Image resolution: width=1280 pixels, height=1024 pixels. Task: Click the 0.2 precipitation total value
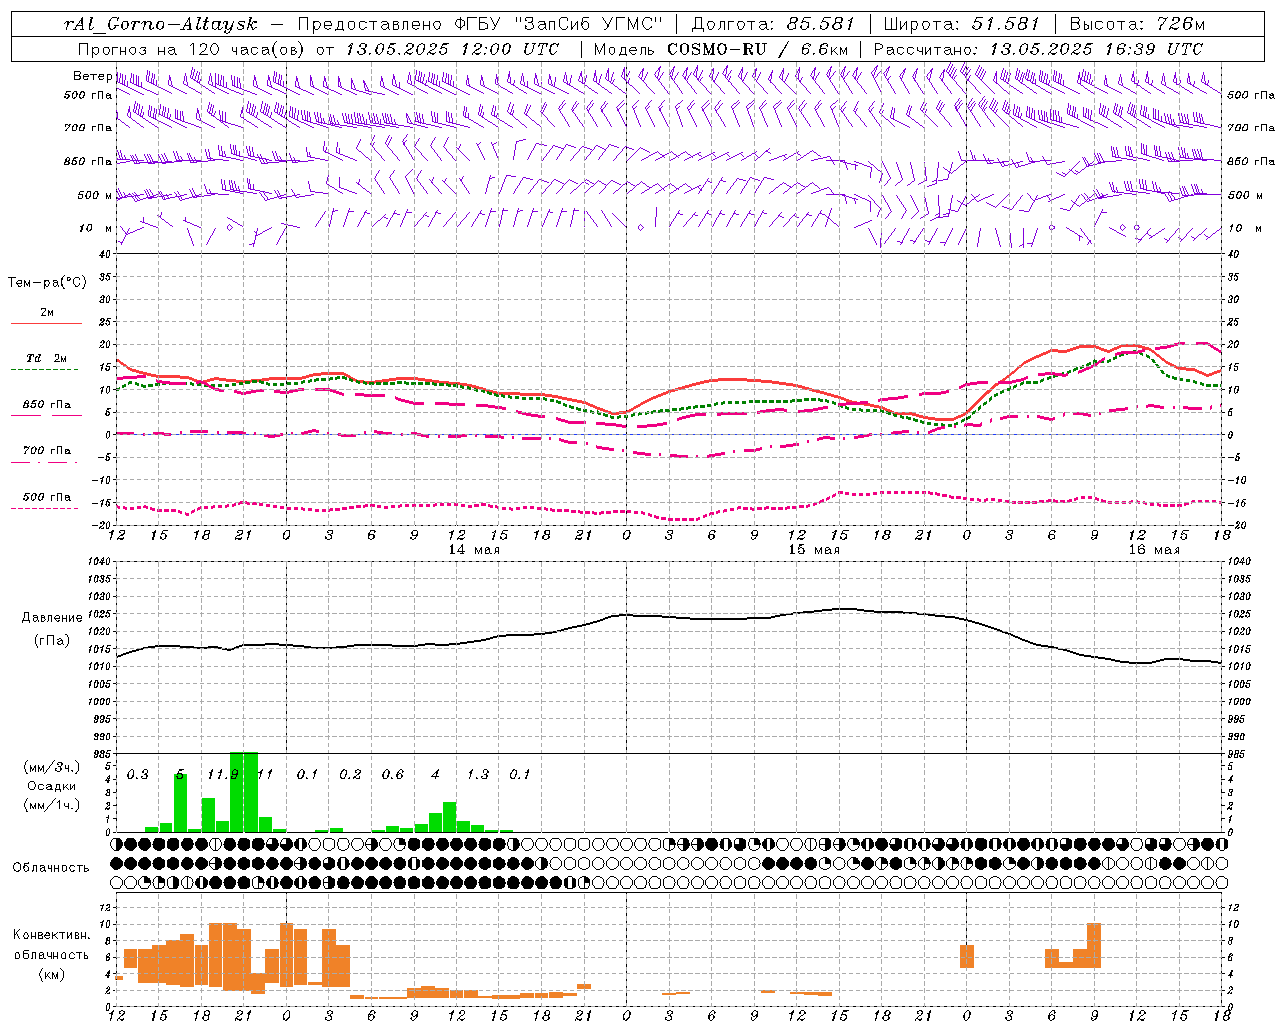click(x=350, y=775)
